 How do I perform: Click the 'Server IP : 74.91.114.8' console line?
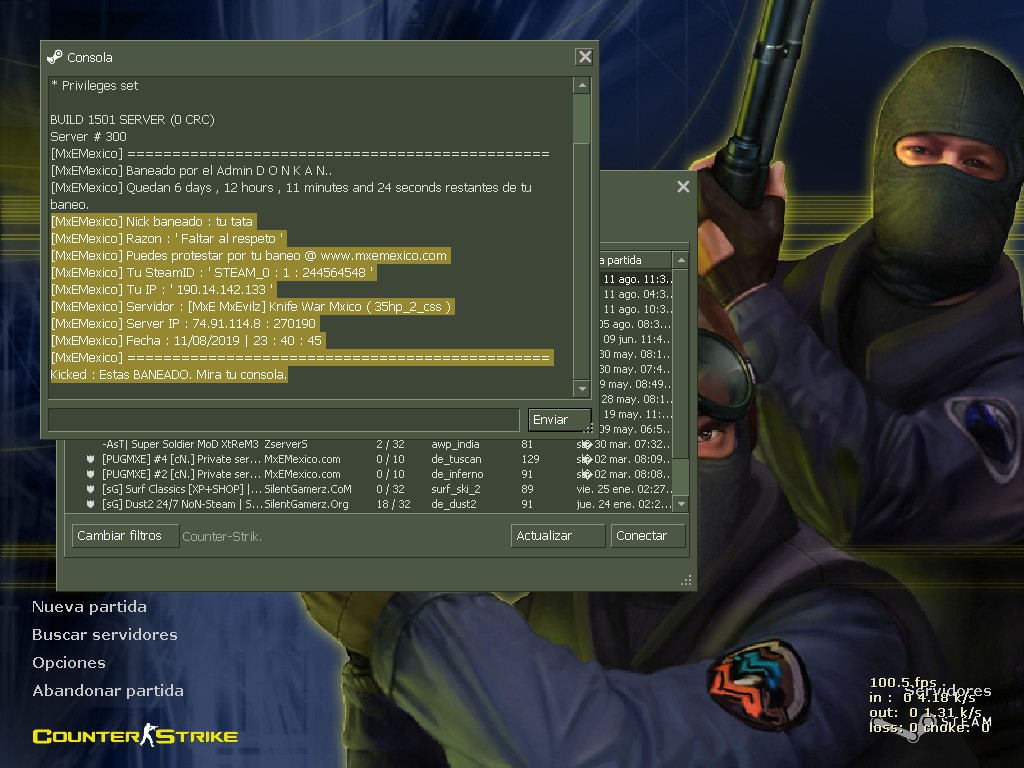click(184, 323)
